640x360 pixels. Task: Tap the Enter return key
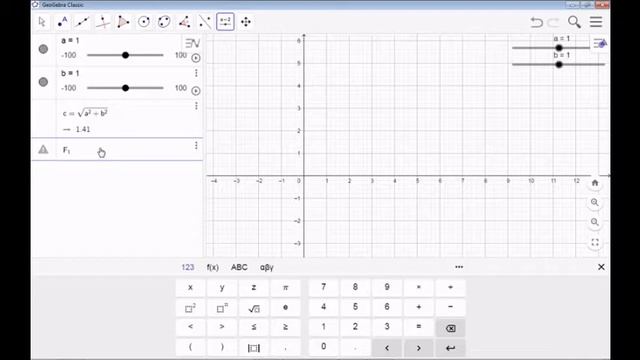[450, 348]
